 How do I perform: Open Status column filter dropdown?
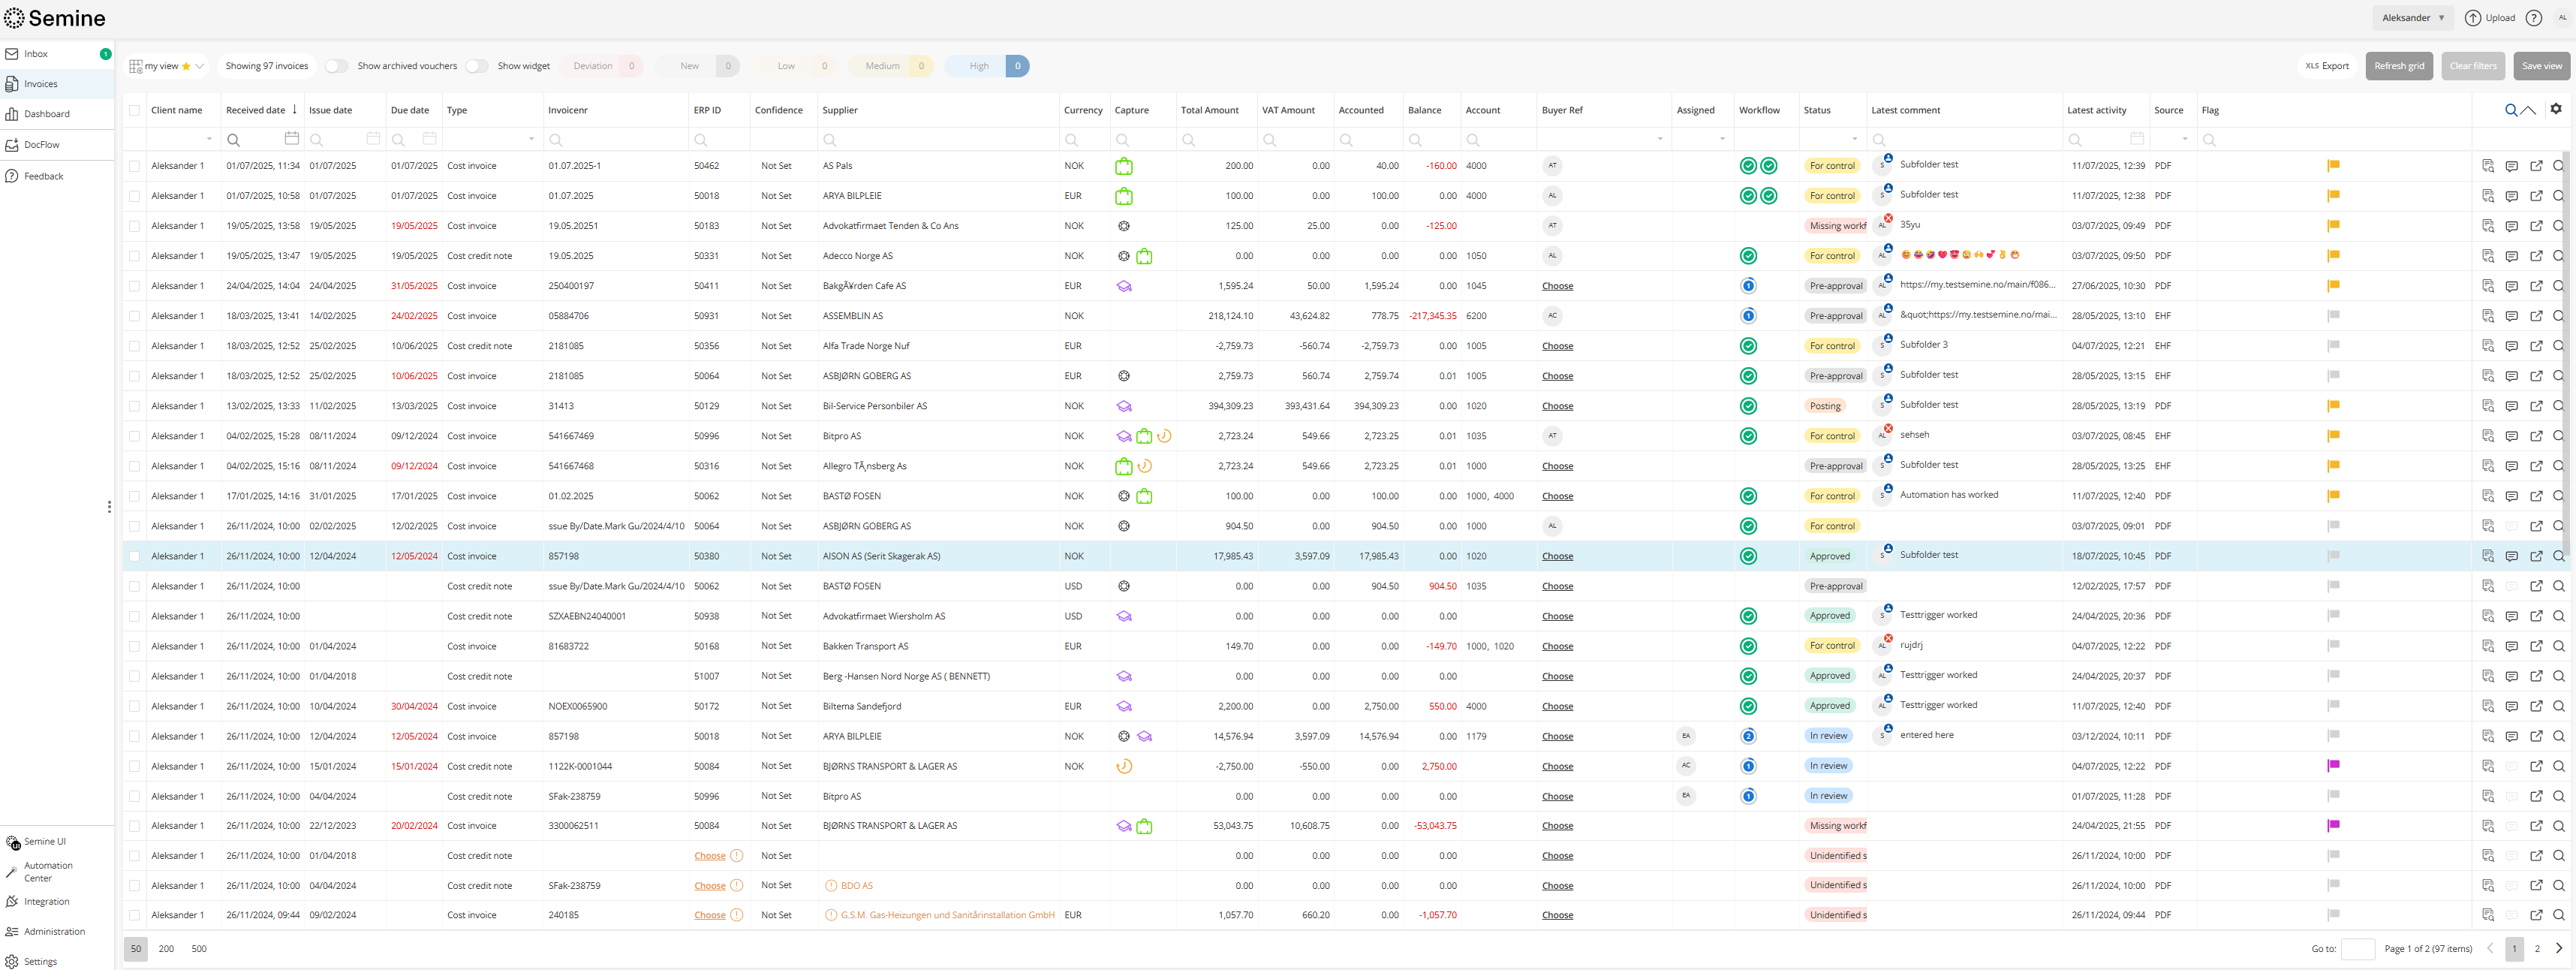[1853, 139]
